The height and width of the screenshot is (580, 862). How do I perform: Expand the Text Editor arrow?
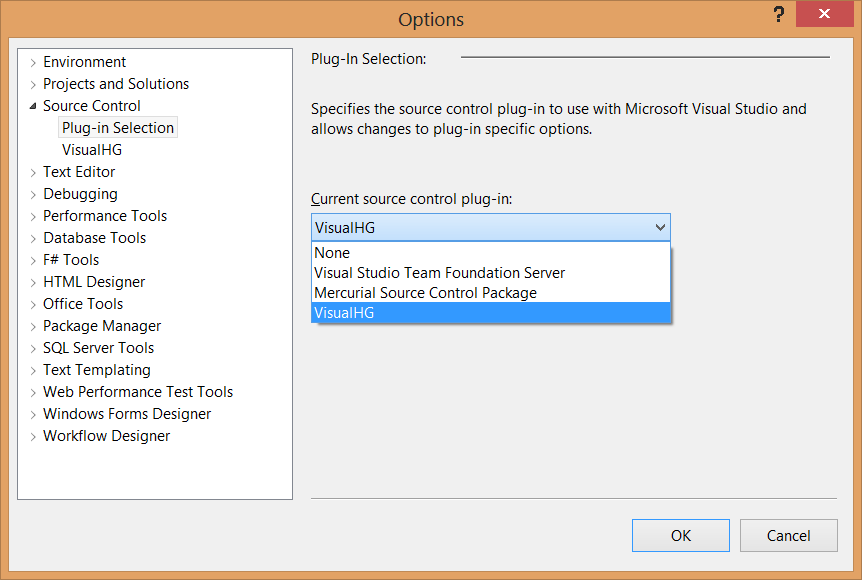33,172
